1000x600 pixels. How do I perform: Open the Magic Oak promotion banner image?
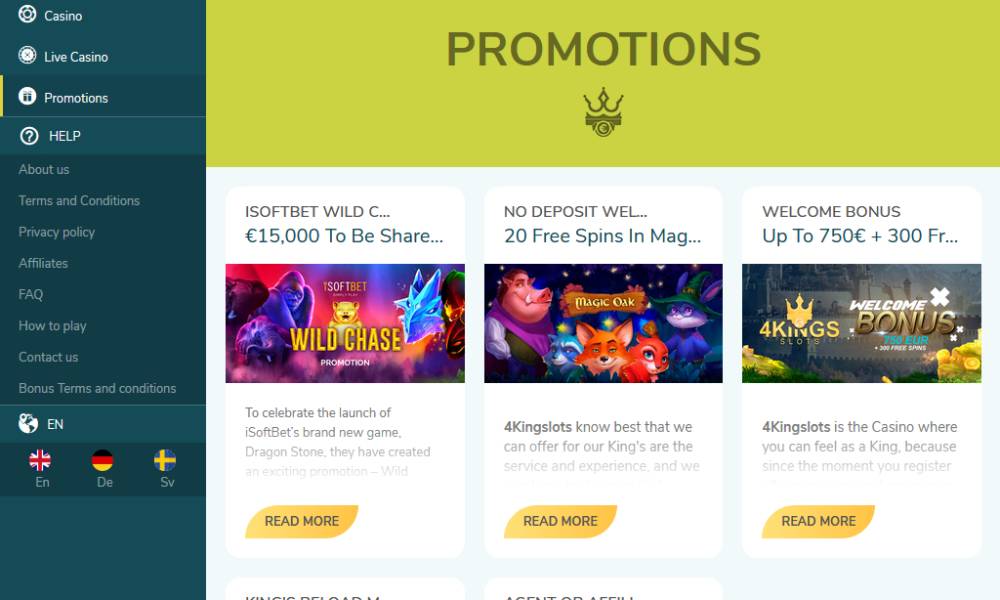point(603,323)
